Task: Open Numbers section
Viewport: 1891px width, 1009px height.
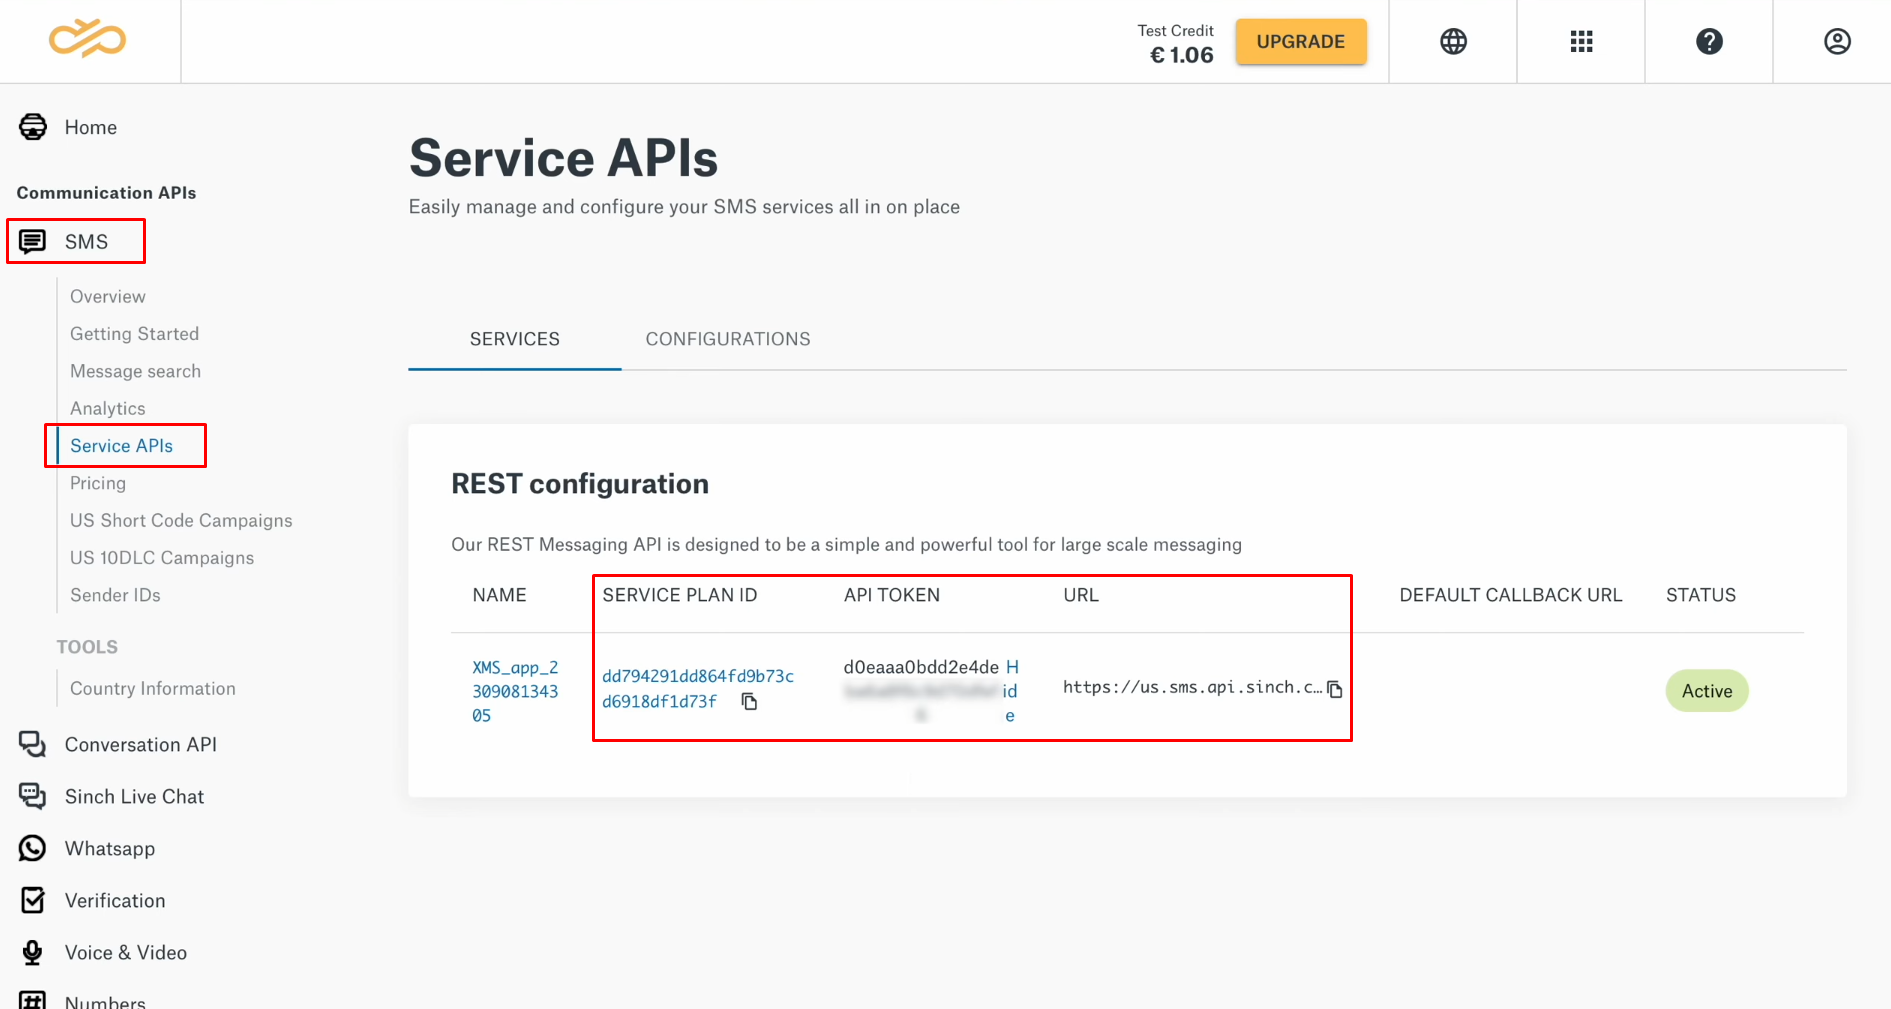Action: click(x=105, y=1001)
